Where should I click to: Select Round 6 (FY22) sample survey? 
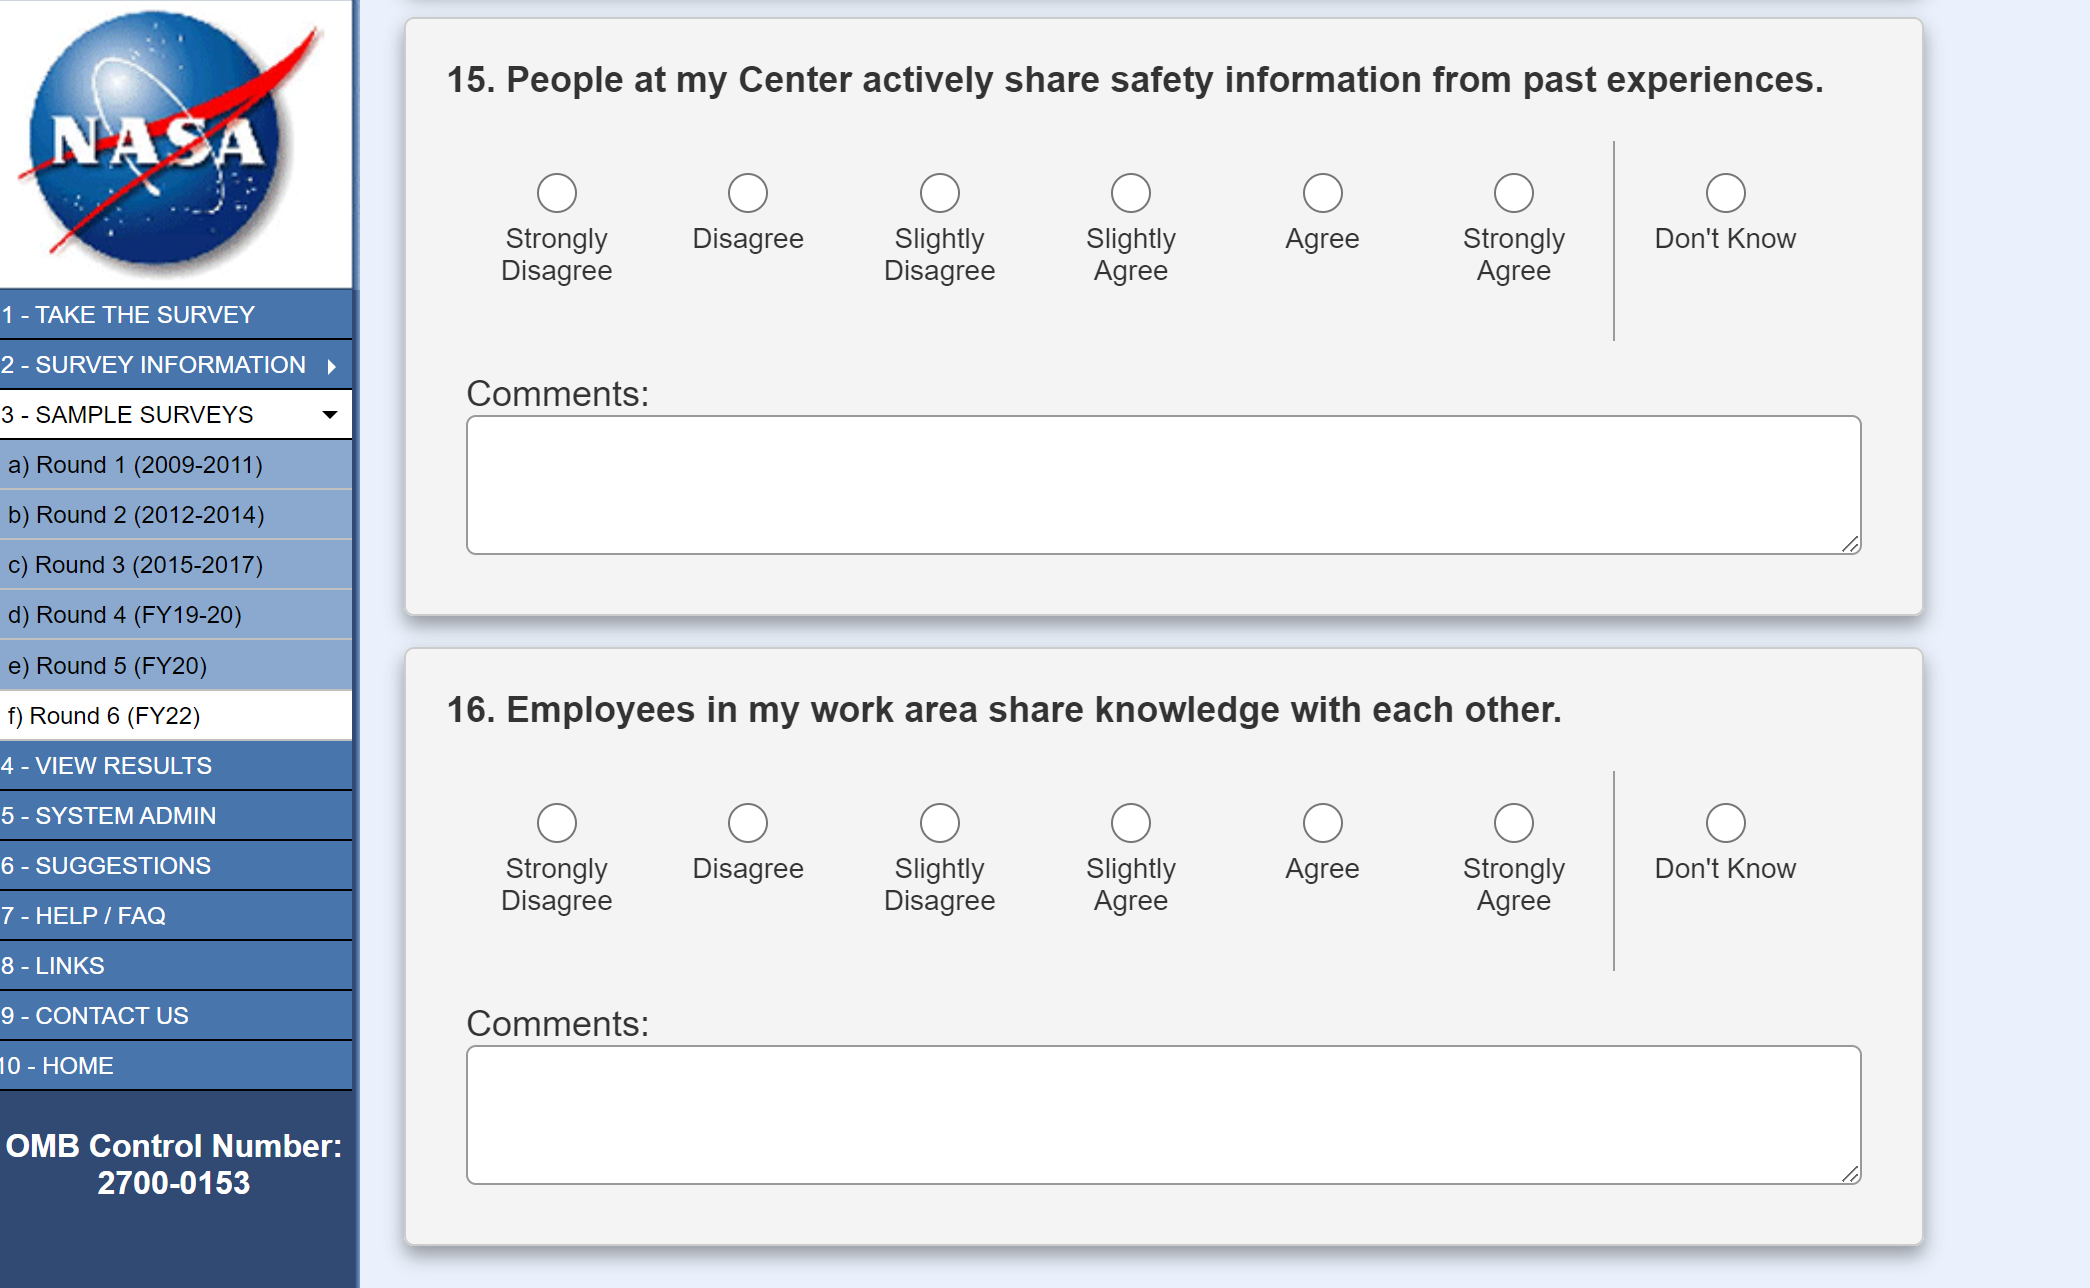point(104,716)
